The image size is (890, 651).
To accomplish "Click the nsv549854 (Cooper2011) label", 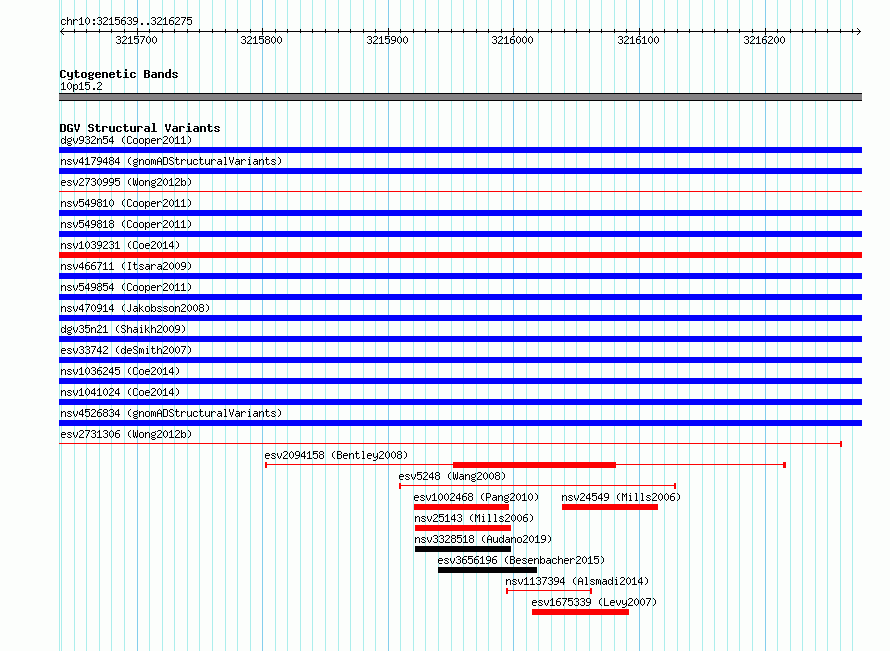I will [126, 287].
